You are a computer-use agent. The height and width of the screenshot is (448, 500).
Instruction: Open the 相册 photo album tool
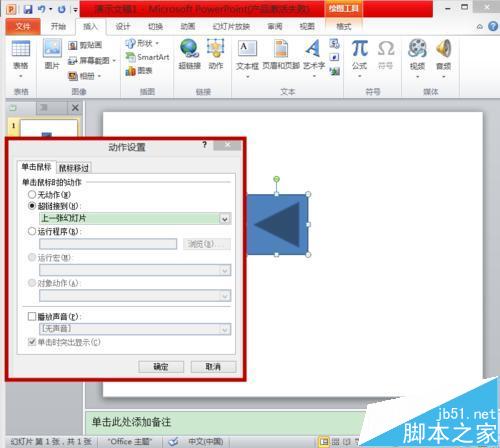(x=82, y=76)
